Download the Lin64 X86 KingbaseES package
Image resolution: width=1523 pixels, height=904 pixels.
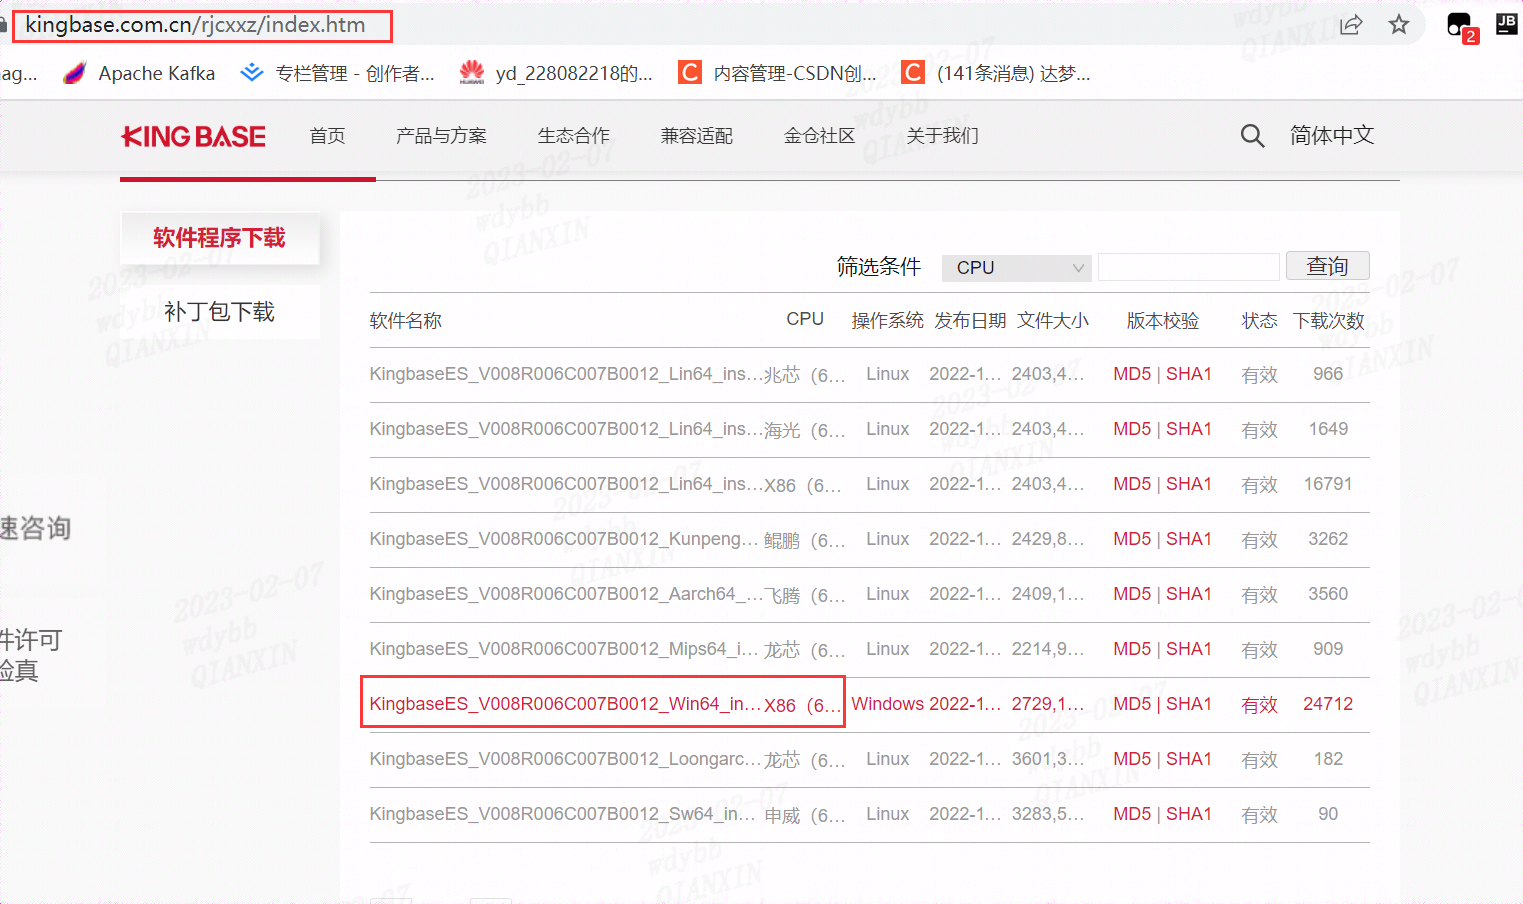pyautogui.click(x=566, y=484)
